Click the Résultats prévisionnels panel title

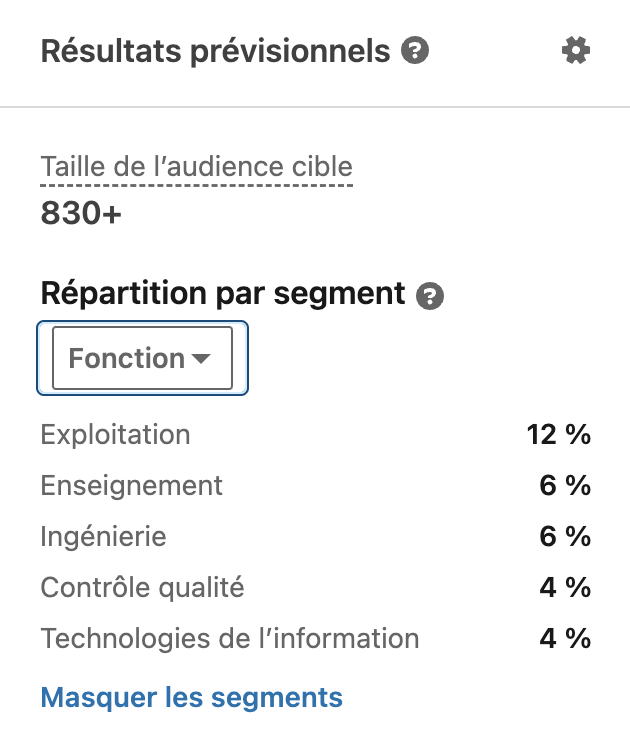(215, 51)
